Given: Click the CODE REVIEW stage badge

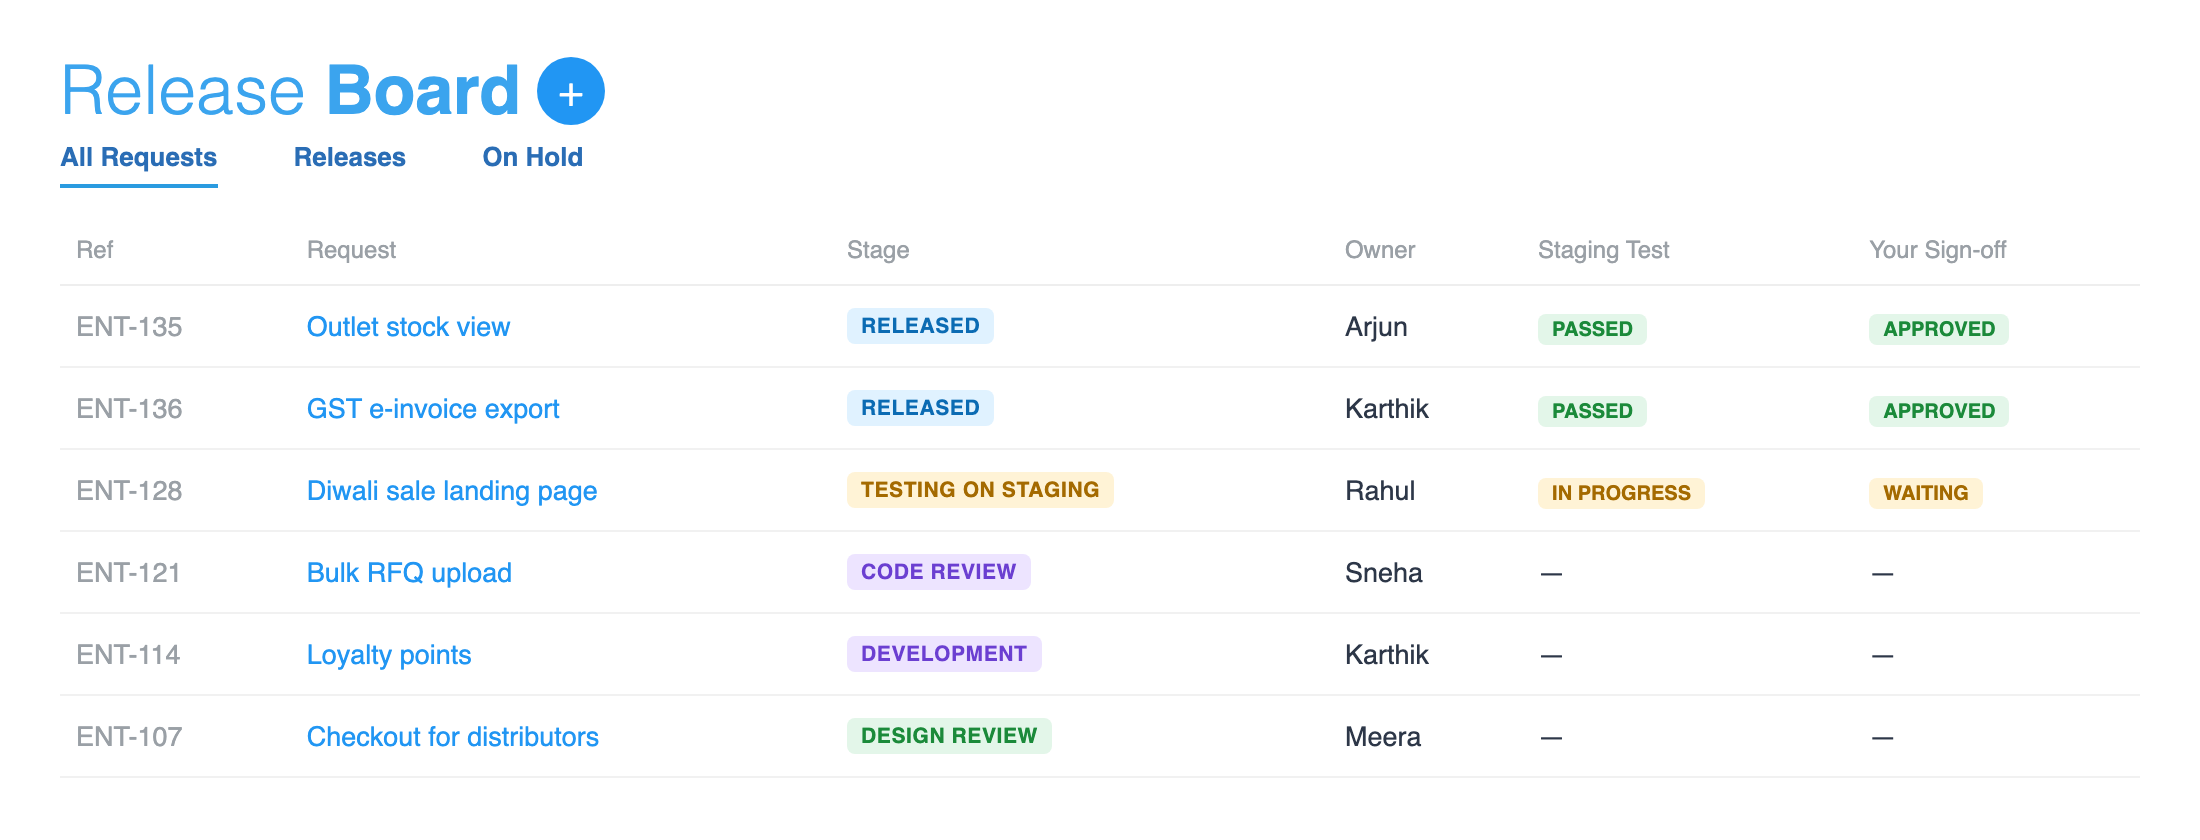Looking at the screenshot, I should (939, 572).
